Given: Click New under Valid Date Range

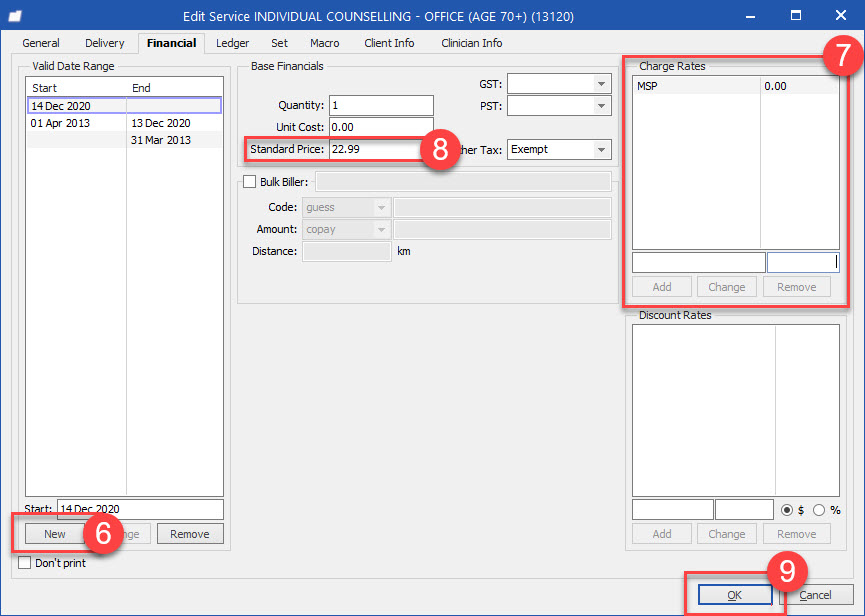Looking at the screenshot, I should [53, 533].
